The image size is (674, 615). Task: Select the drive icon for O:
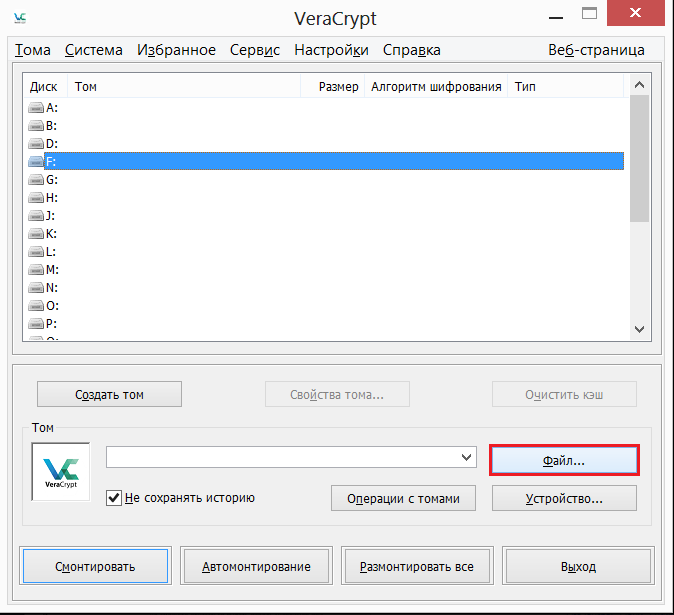36,306
